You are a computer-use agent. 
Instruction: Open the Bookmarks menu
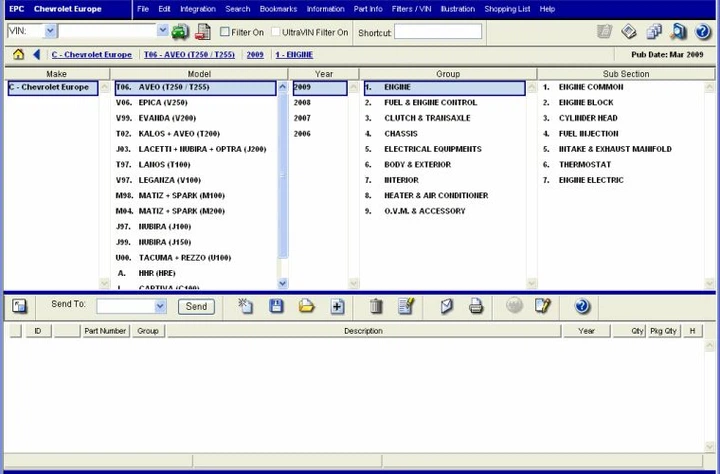[278, 9]
